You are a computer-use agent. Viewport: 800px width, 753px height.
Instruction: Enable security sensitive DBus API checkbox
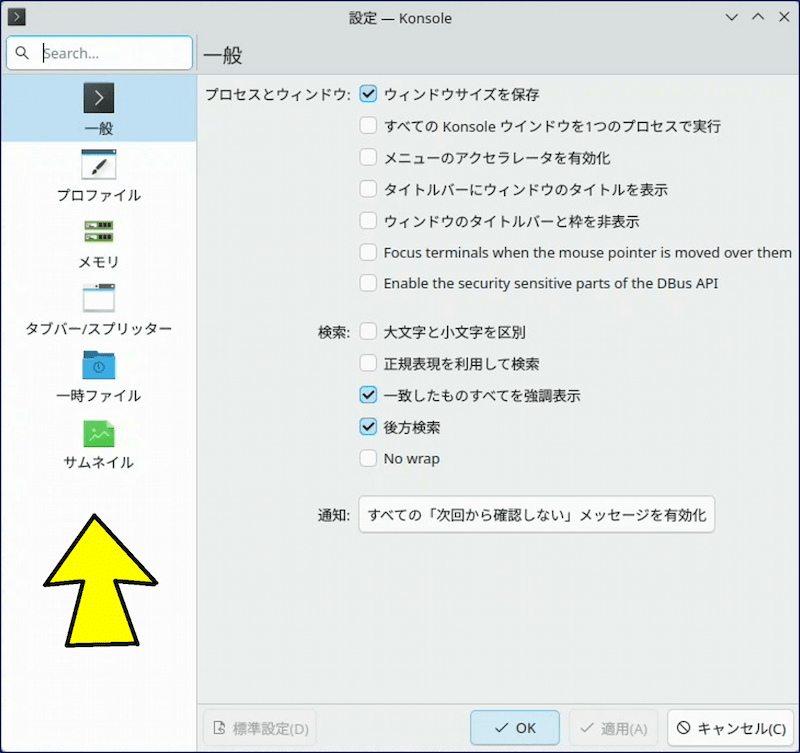[368, 284]
